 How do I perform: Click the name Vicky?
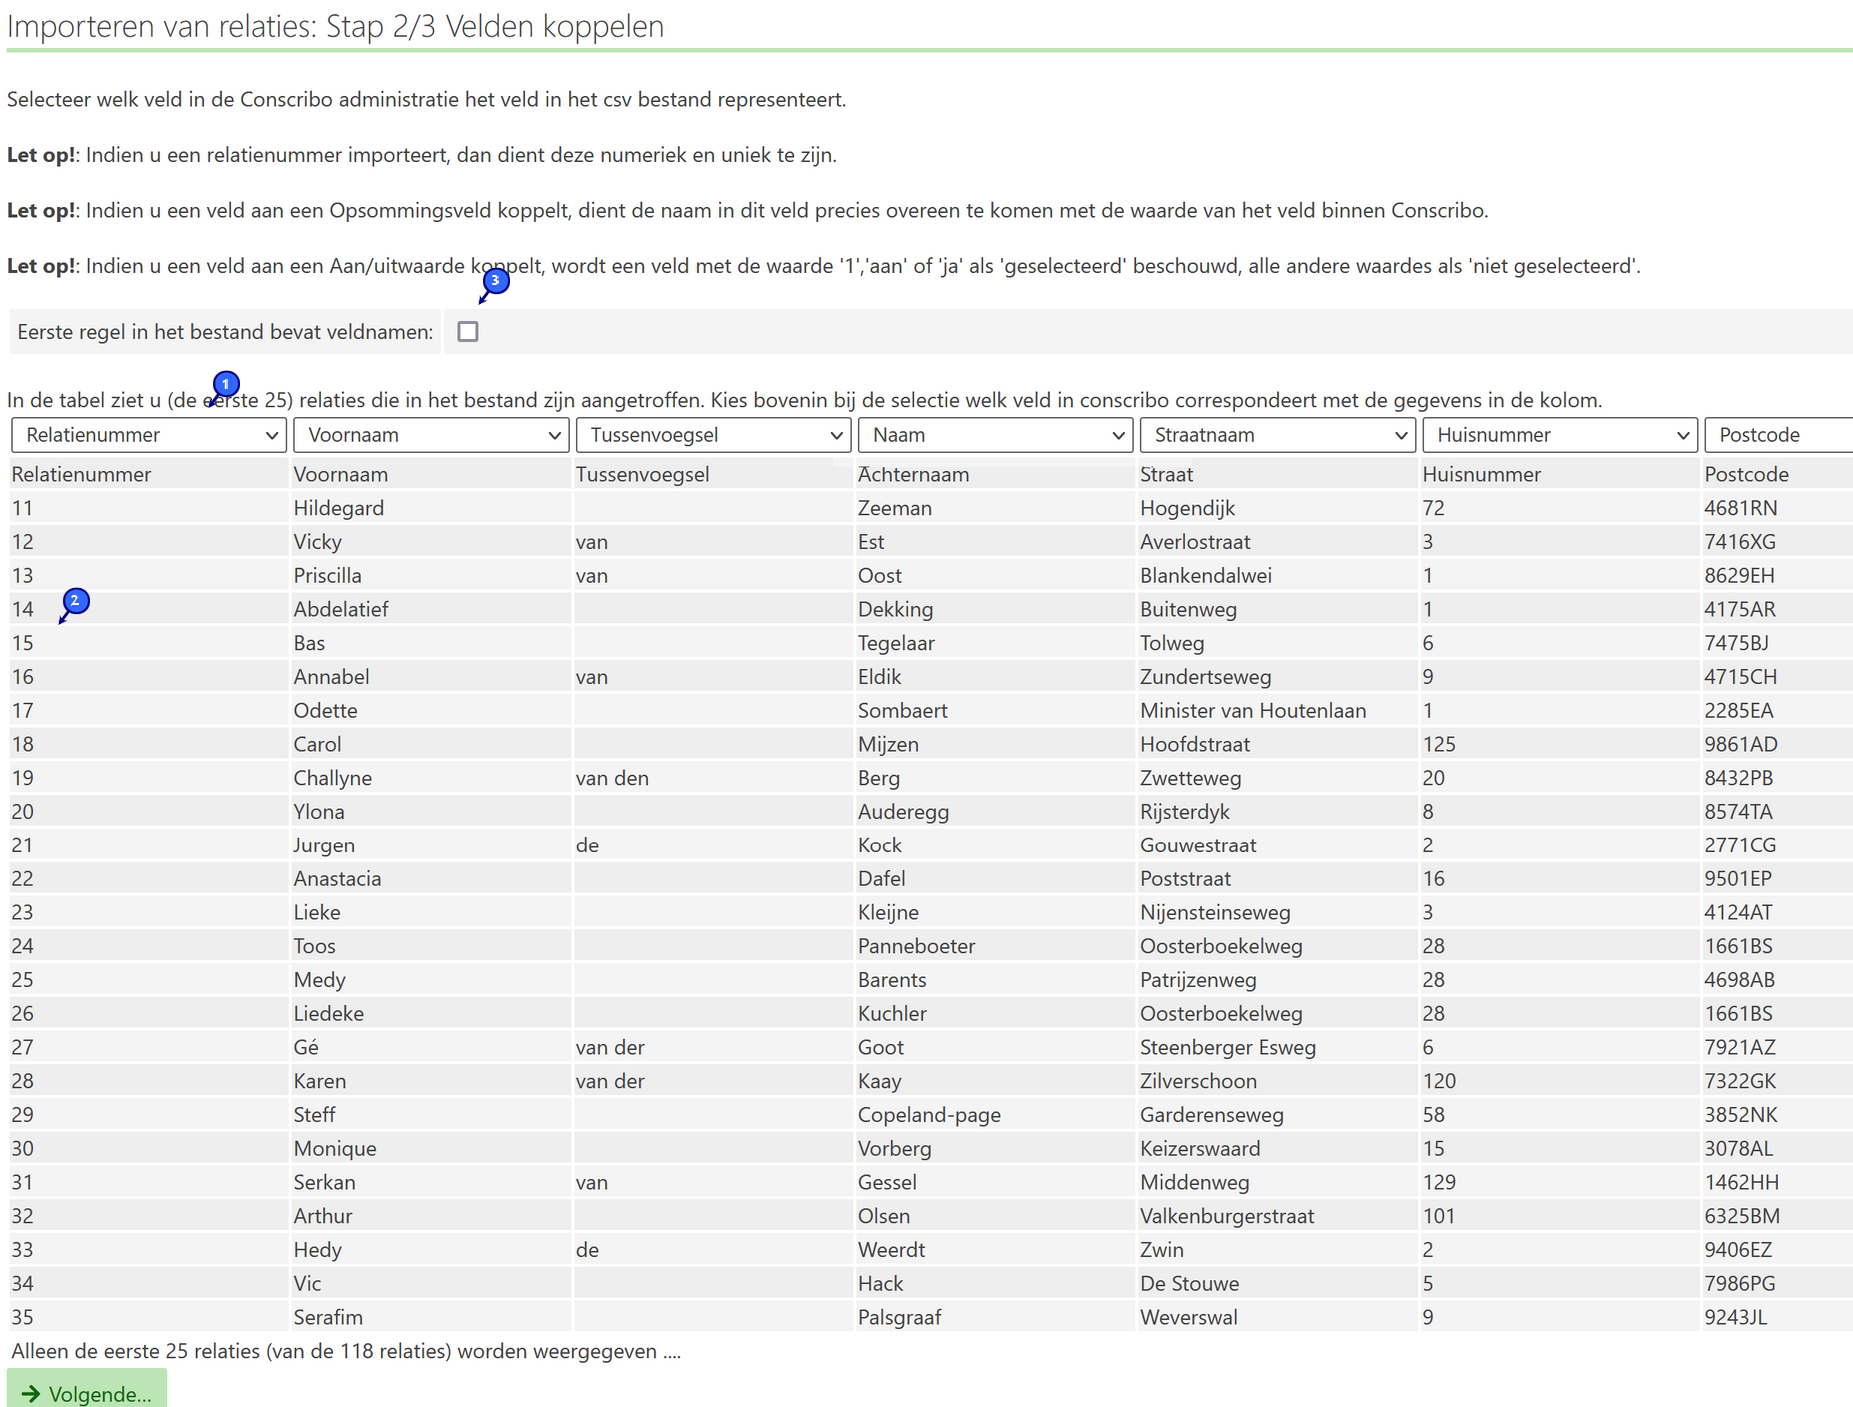tap(317, 542)
